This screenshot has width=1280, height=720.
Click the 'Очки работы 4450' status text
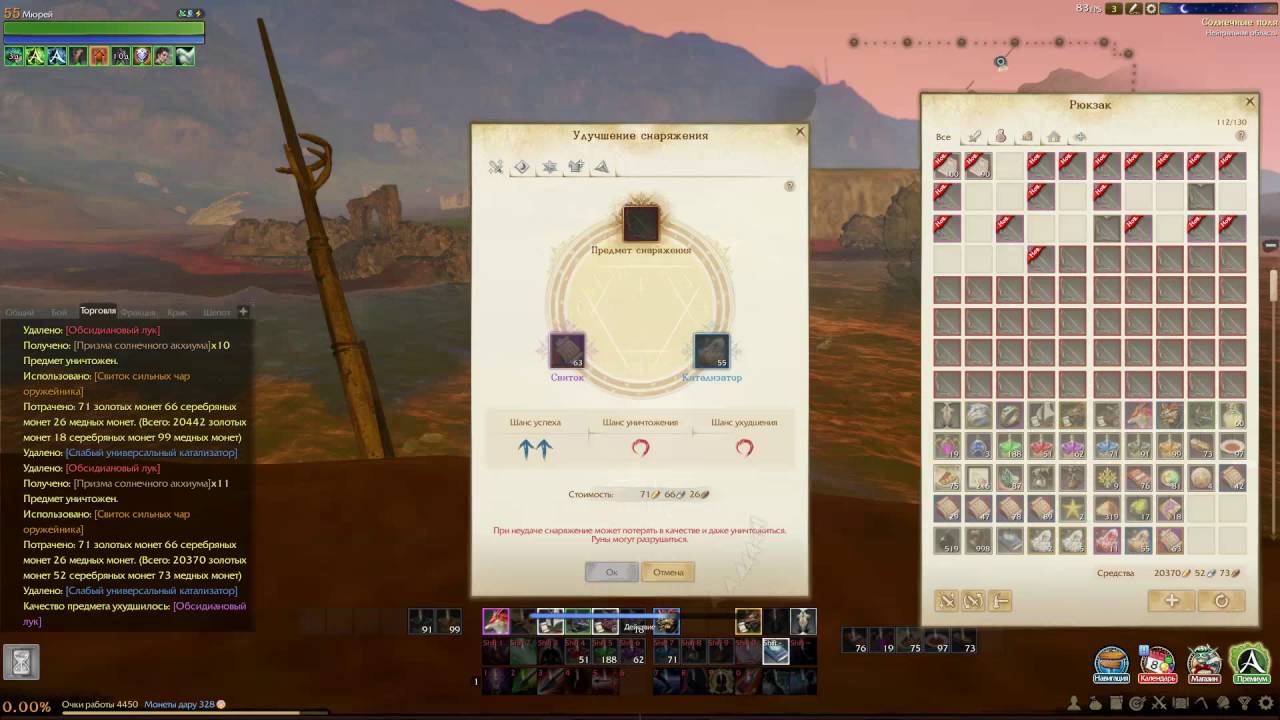pyautogui.click(x=100, y=704)
